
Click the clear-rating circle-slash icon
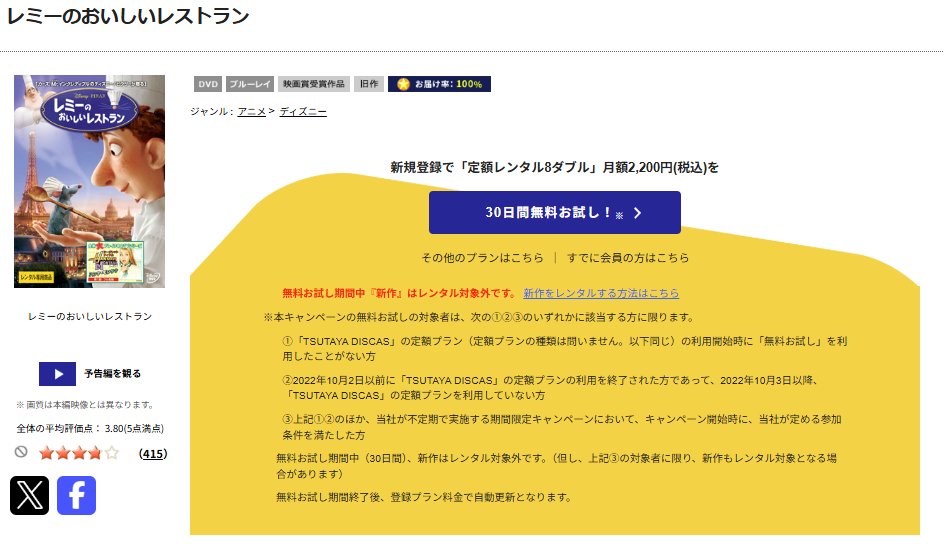point(21,452)
